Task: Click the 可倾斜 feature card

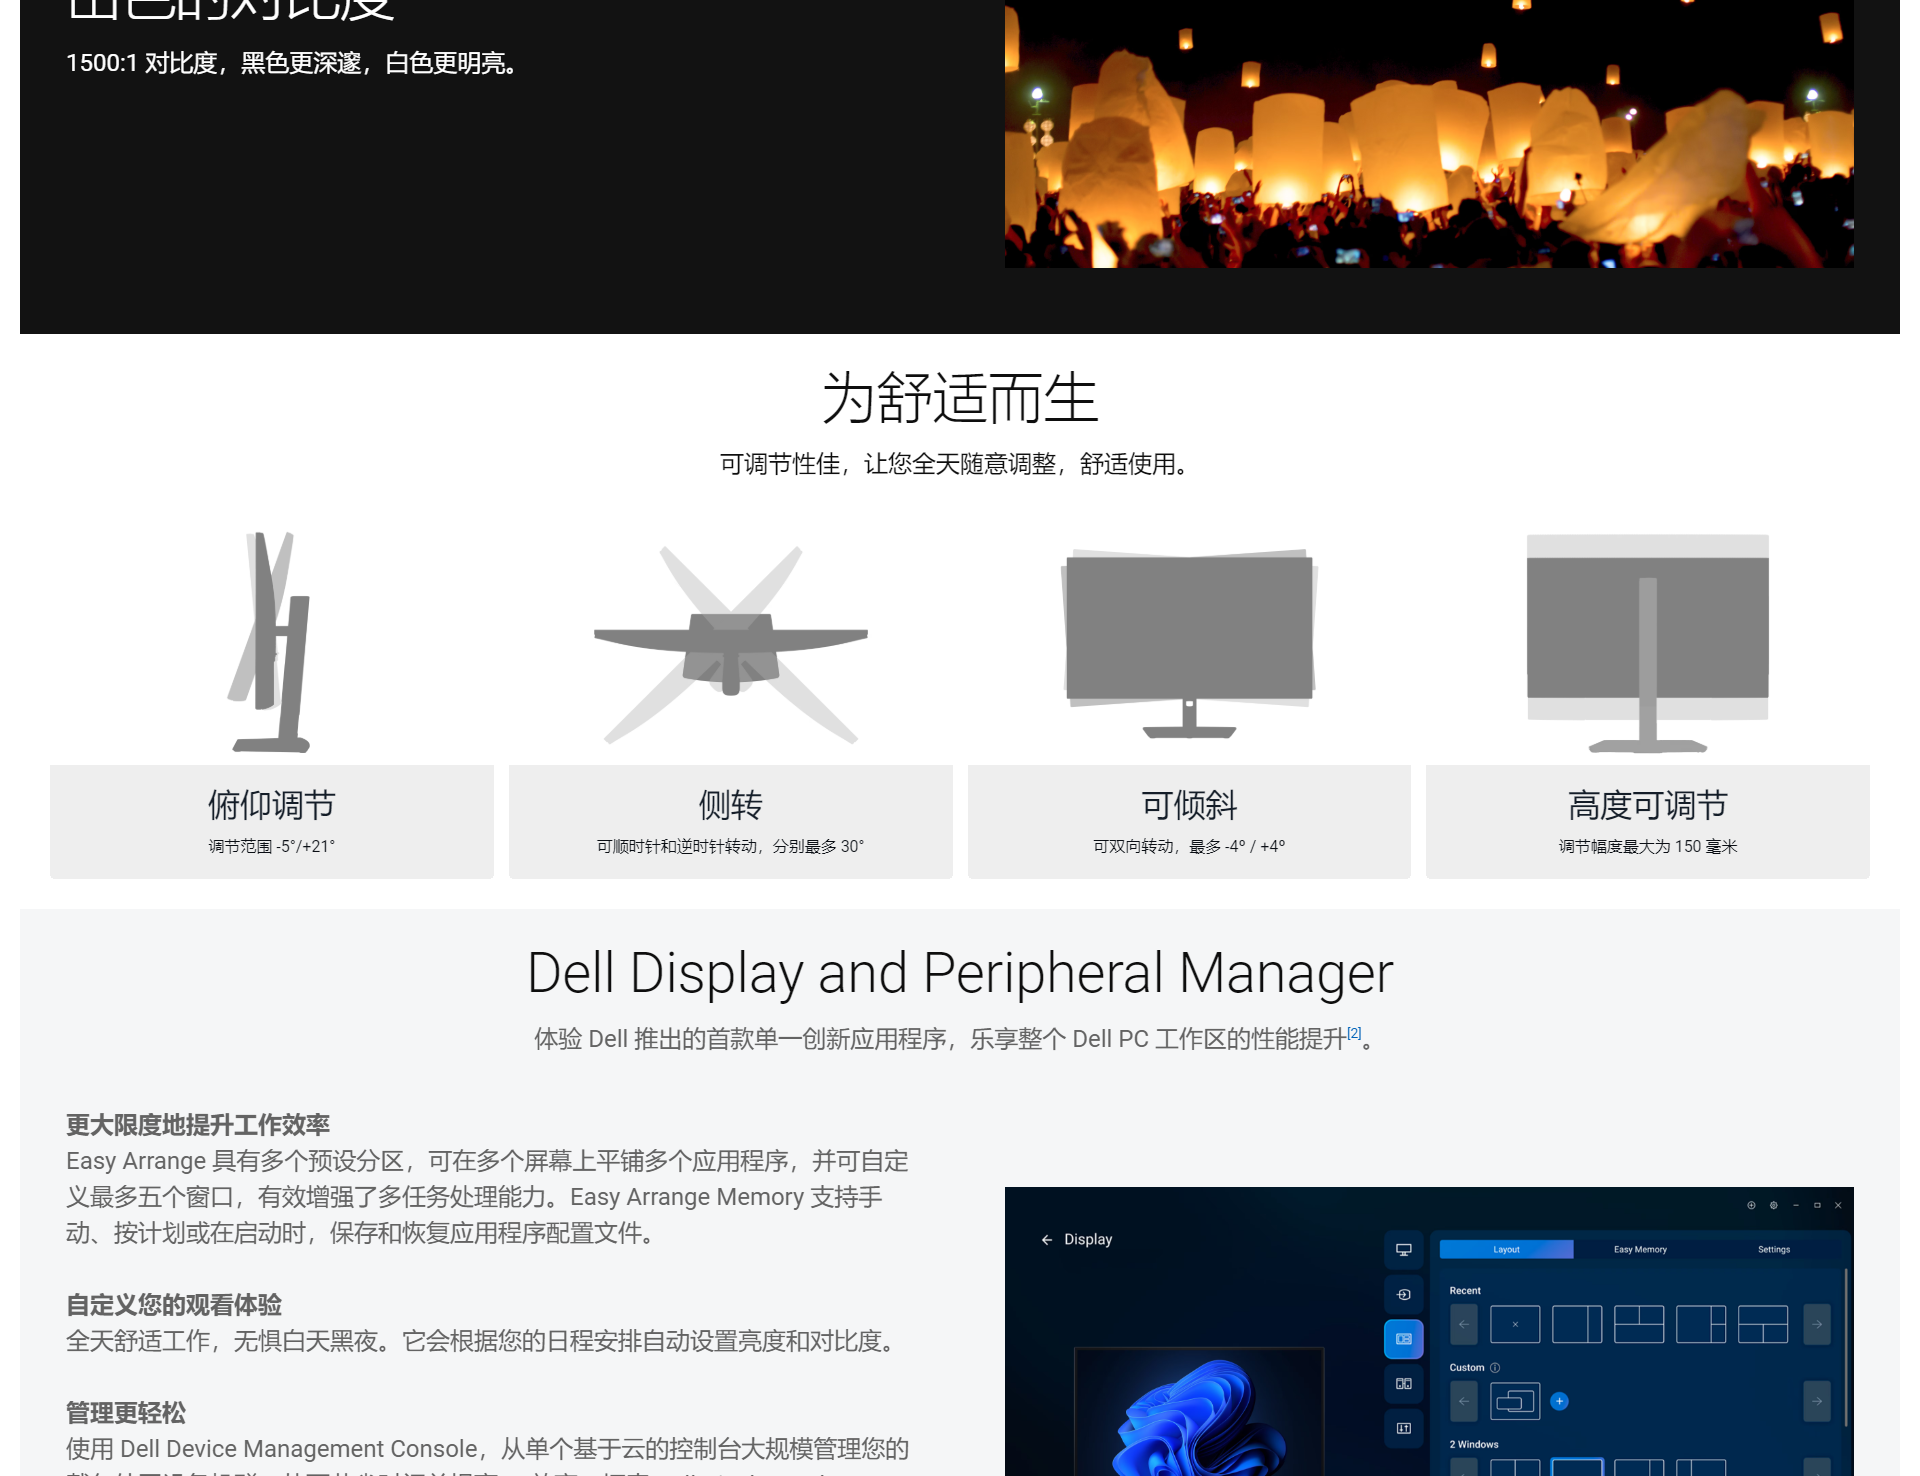Action: pyautogui.click(x=1189, y=822)
